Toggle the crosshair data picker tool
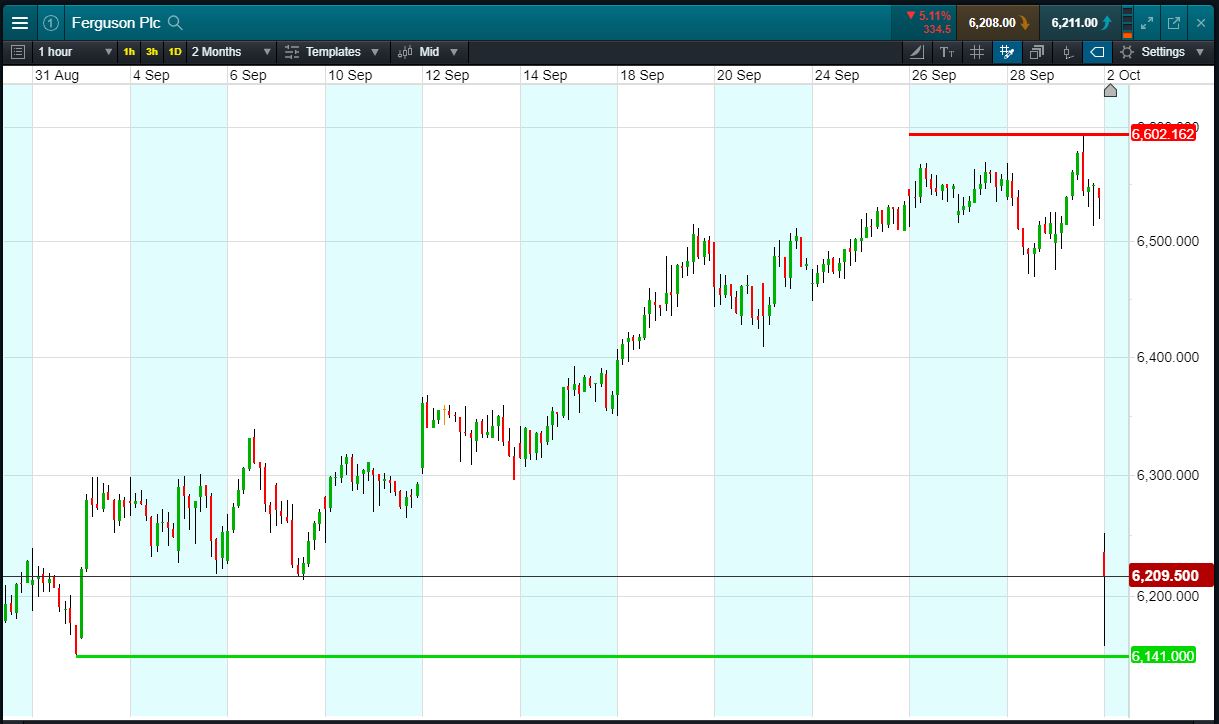This screenshot has height=724, width=1219. click(1007, 52)
